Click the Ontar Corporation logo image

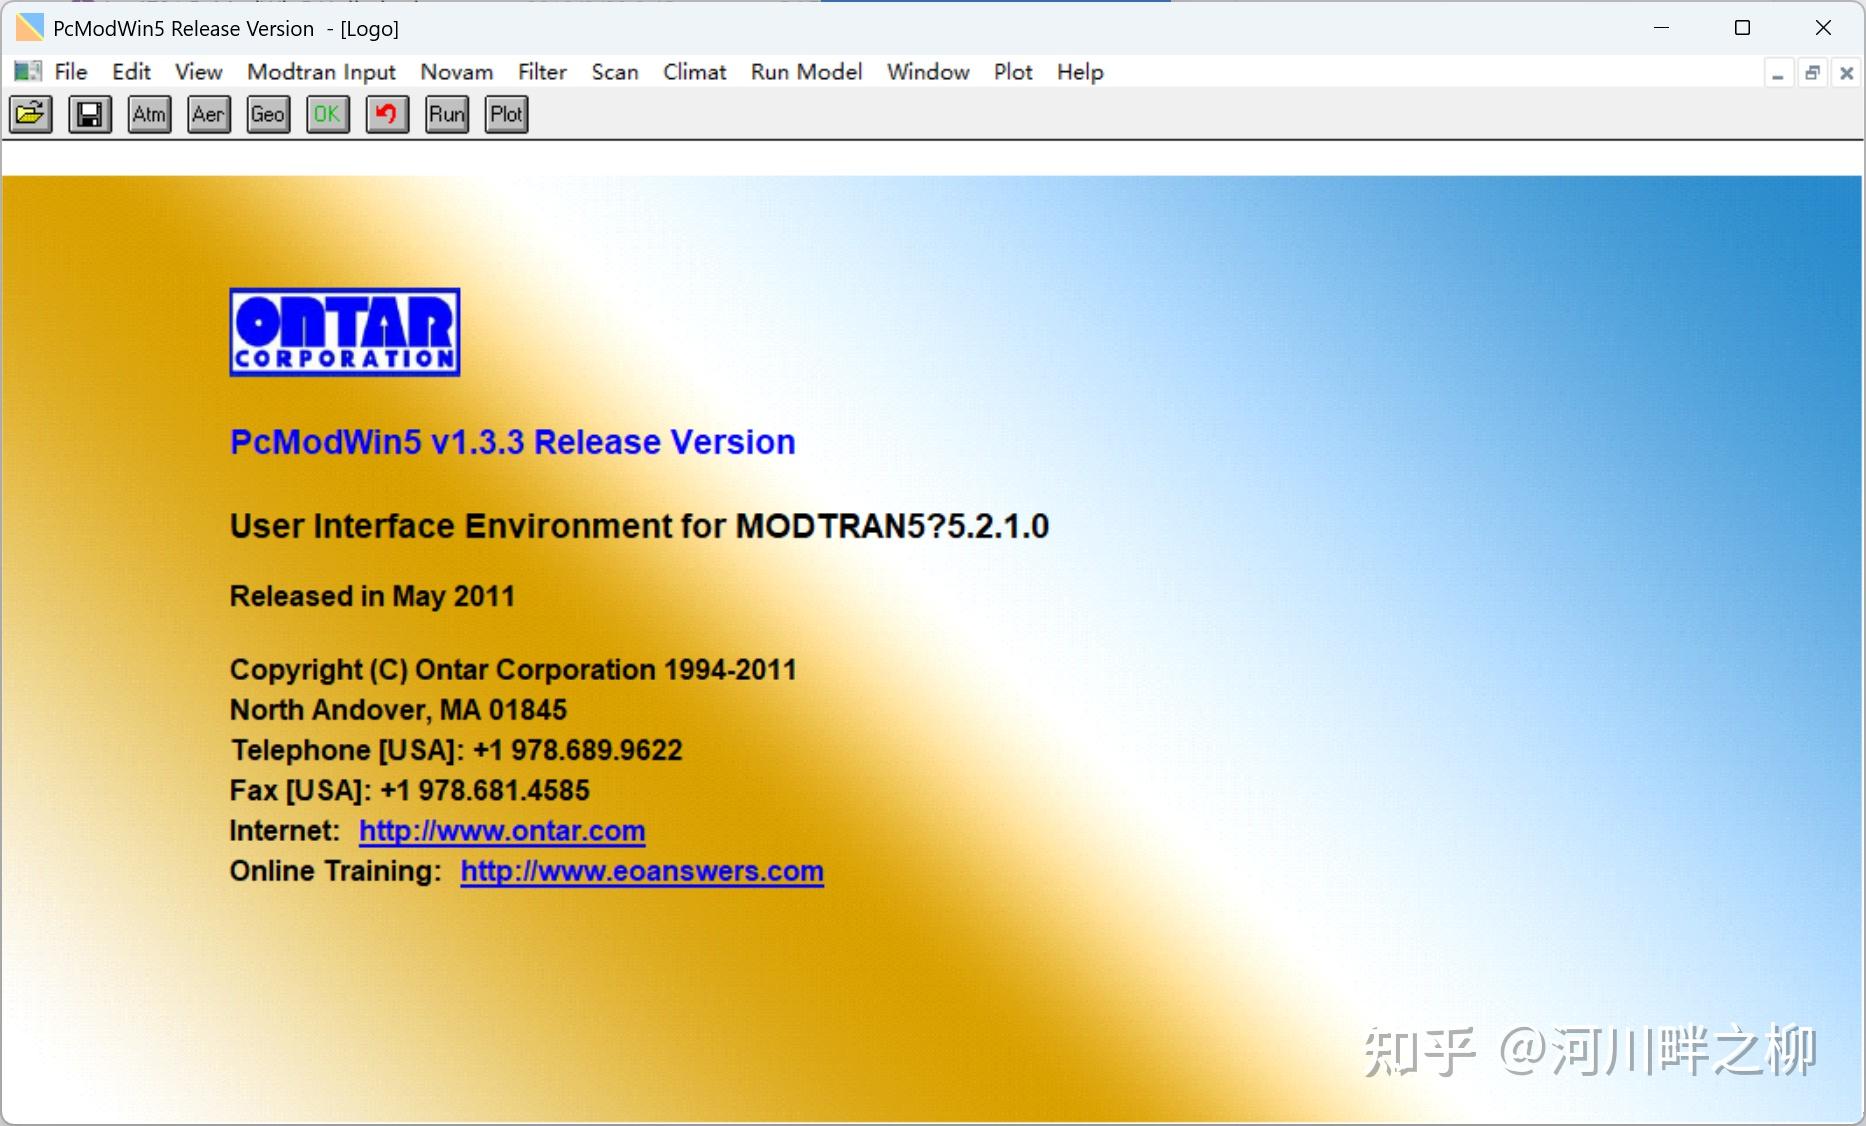(x=345, y=332)
